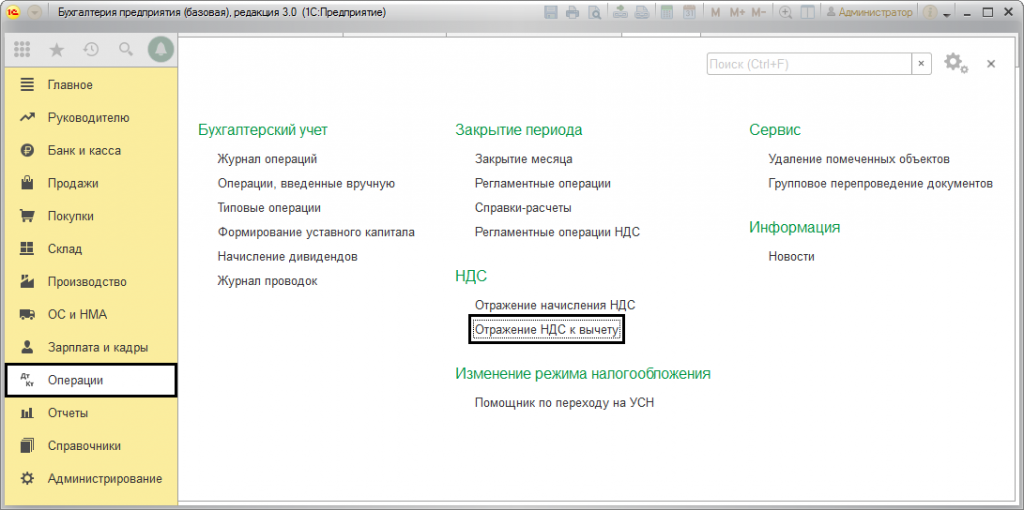The image size is (1024, 510).
Task: Expand the 1C main menu dropdown arrow
Action: [x=36, y=13]
